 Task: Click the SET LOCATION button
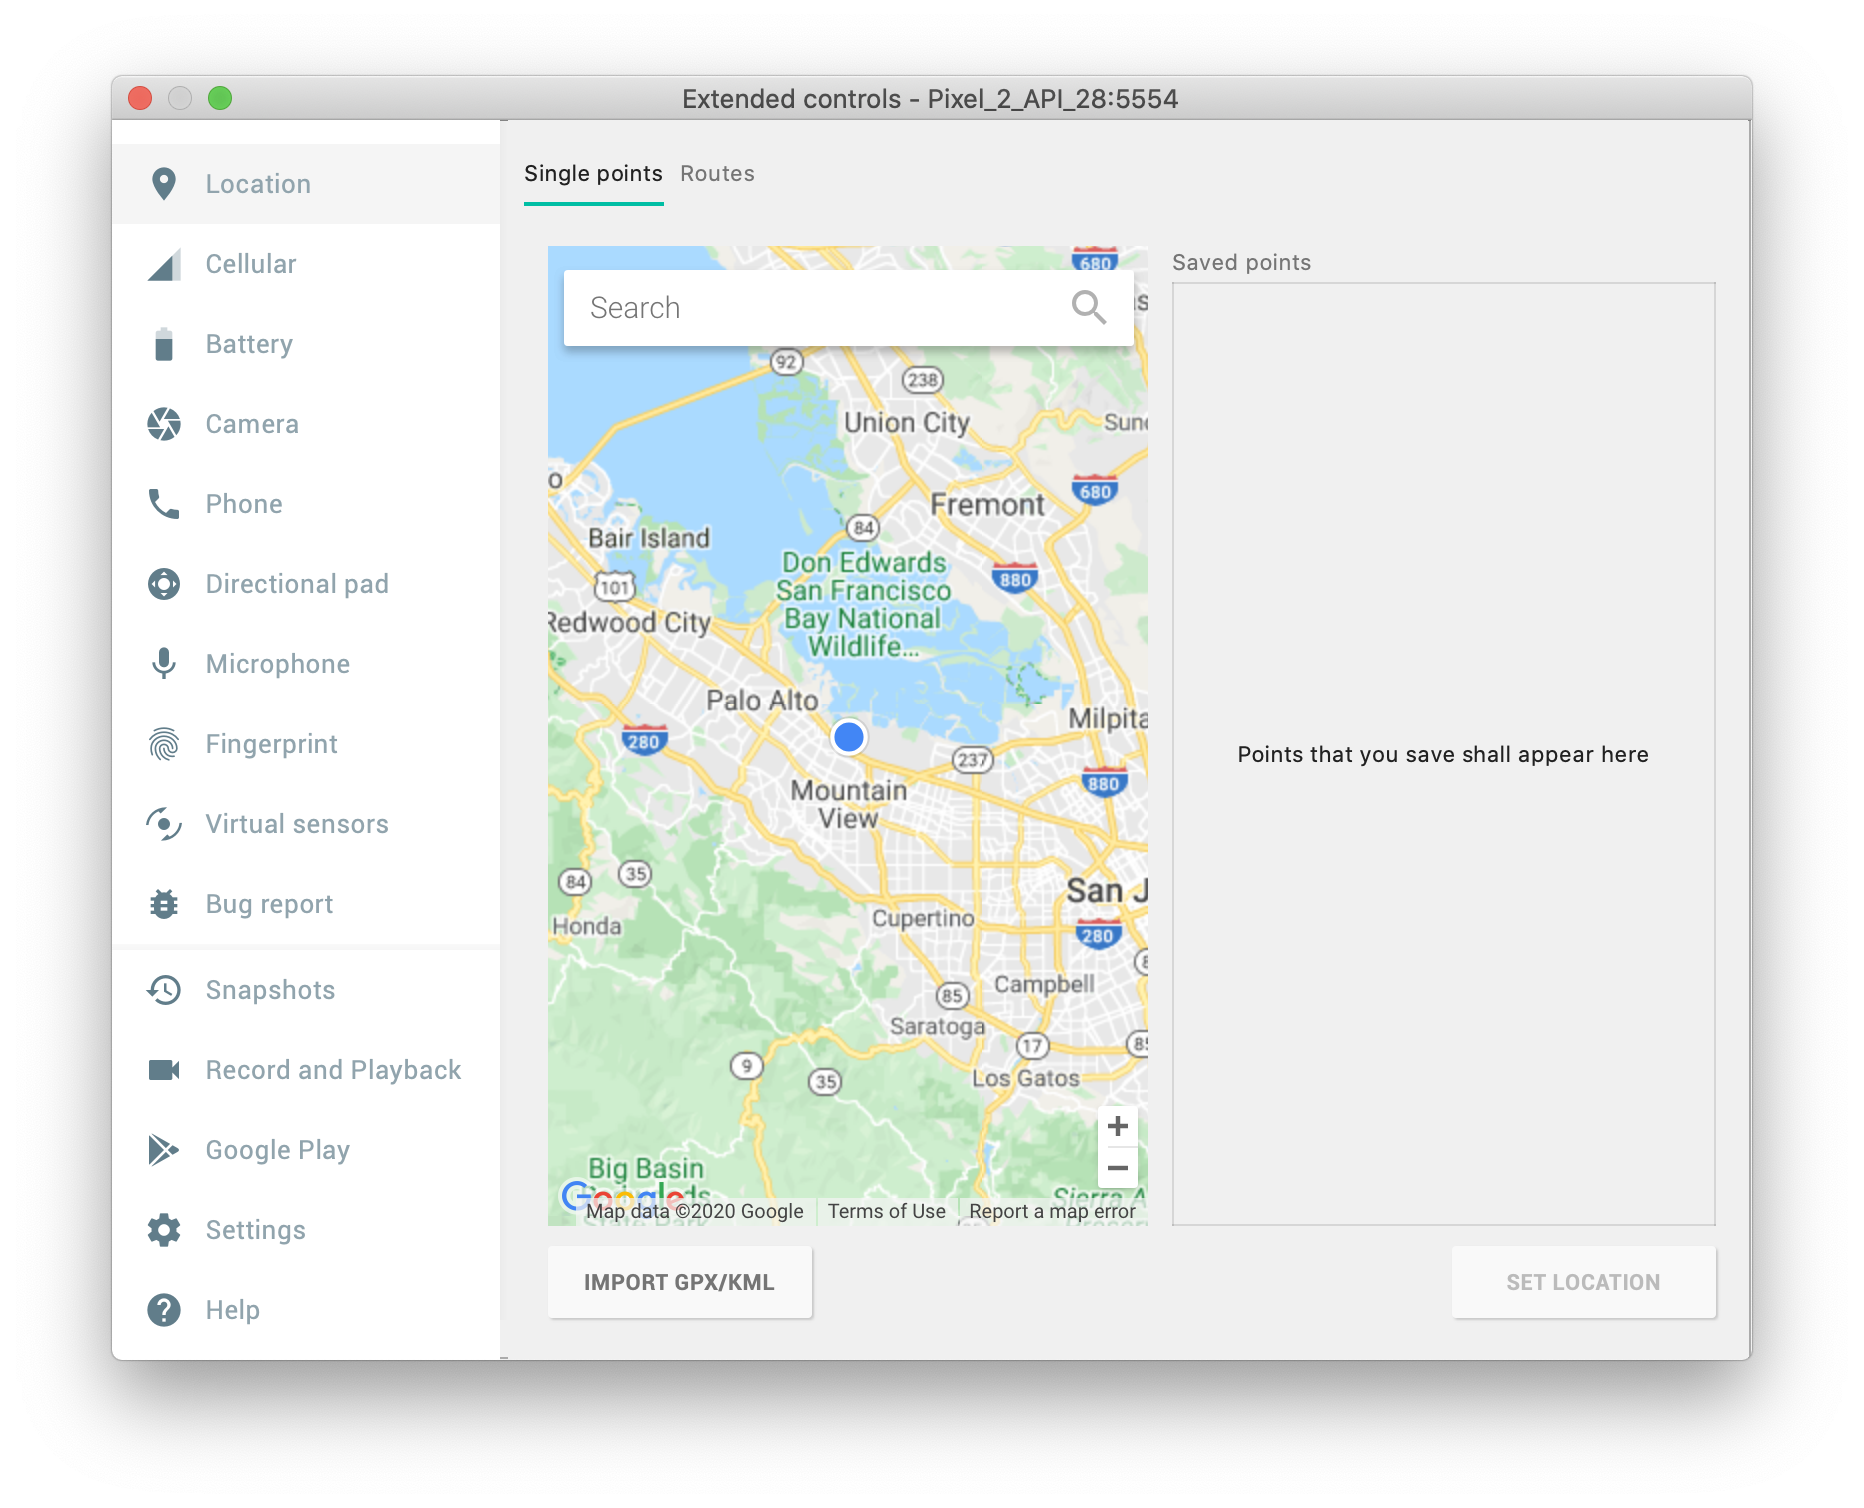(1584, 1282)
